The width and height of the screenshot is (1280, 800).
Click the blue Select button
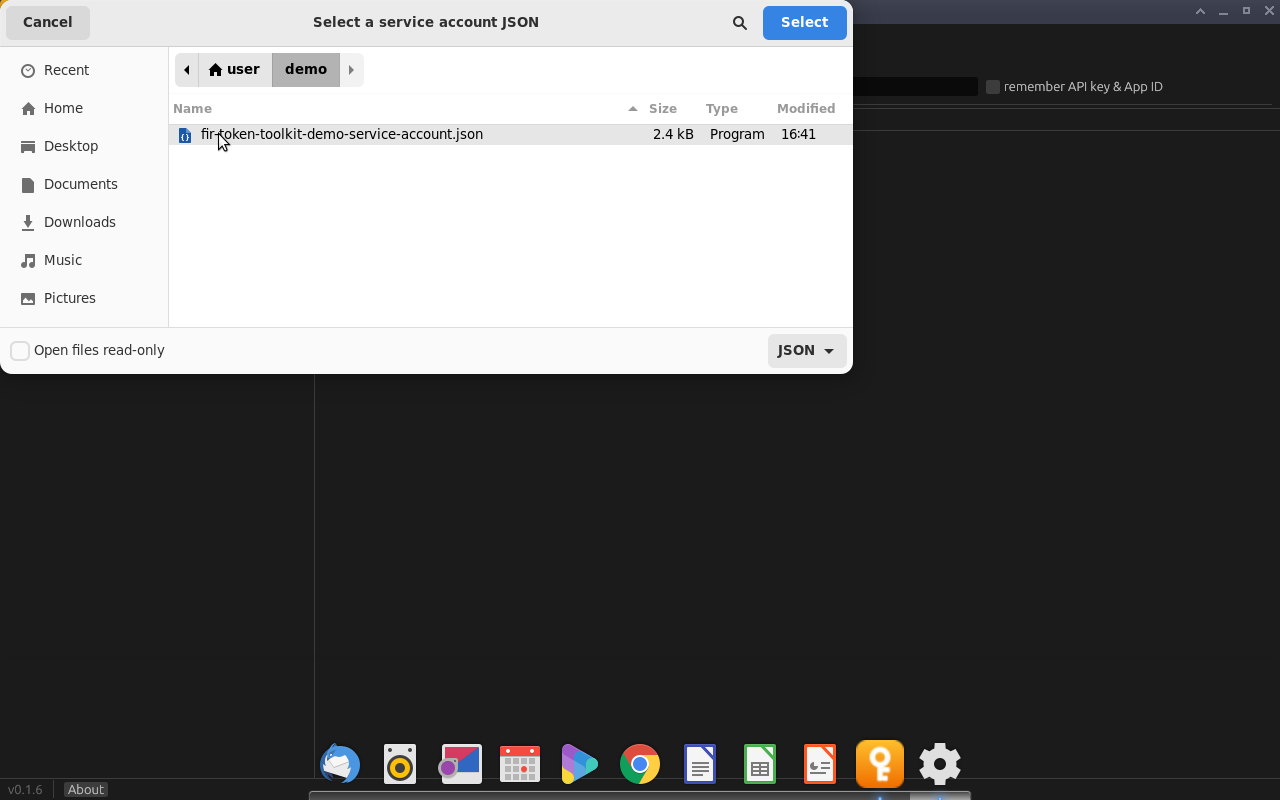(x=805, y=23)
